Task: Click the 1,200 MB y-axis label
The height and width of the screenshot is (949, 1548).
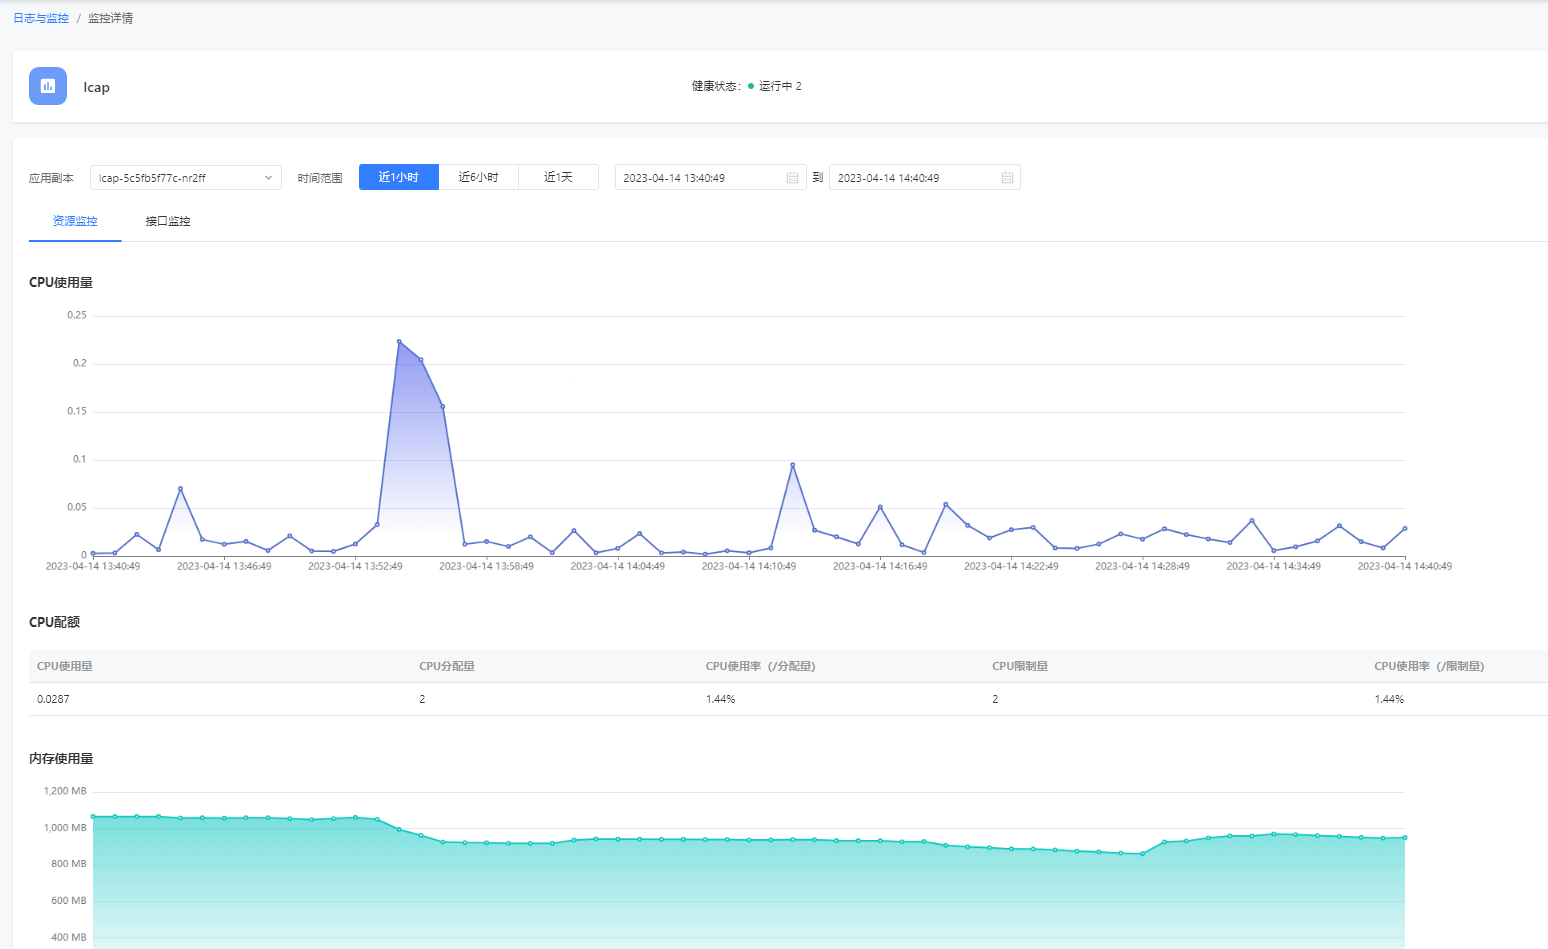Action: pyautogui.click(x=65, y=791)
